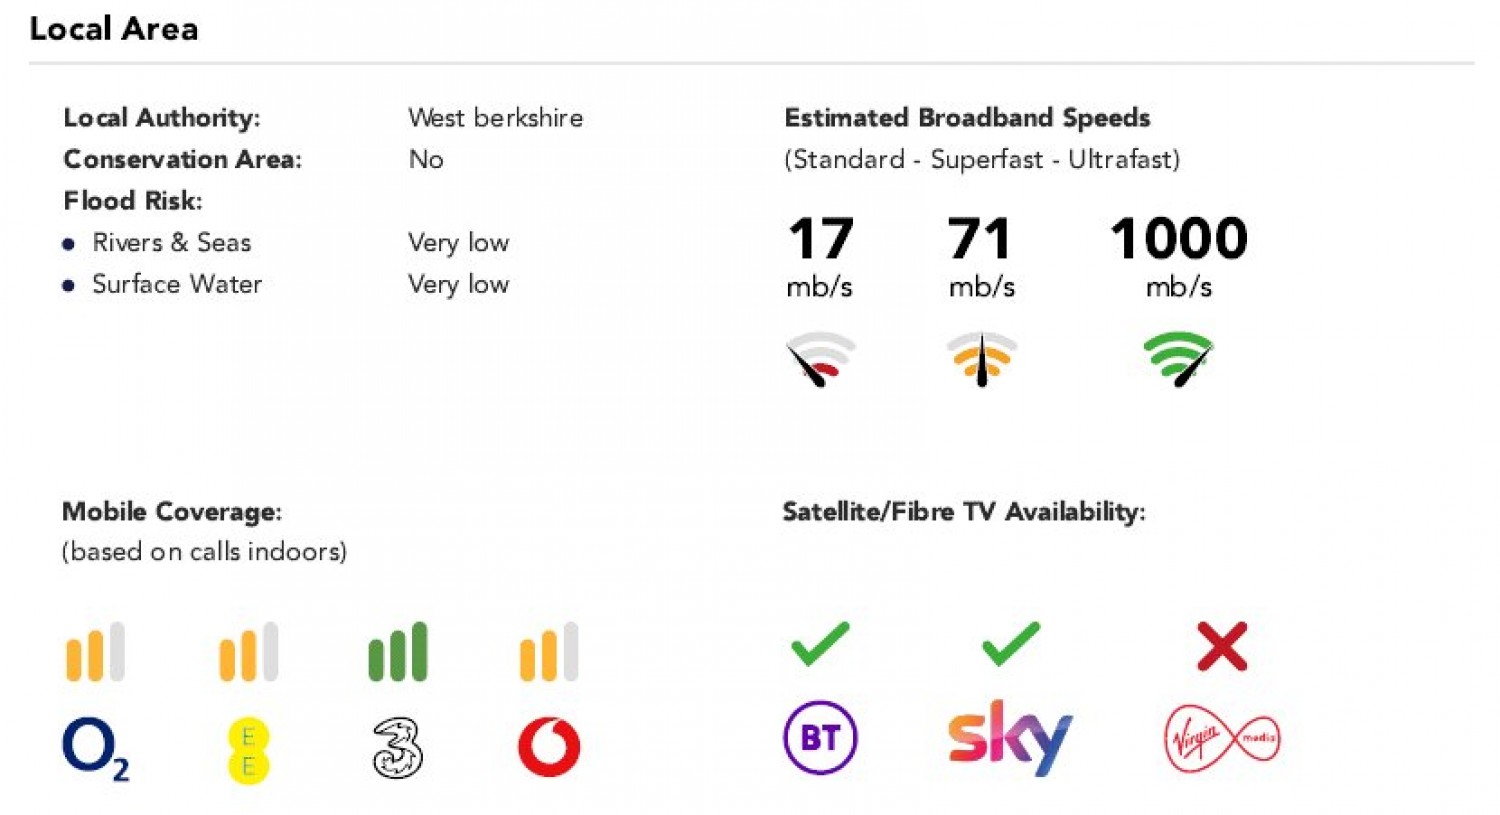The height and width of the screenshot is (815, 1500).
Task: Click the Sky logo
Action: point(1010,737)
